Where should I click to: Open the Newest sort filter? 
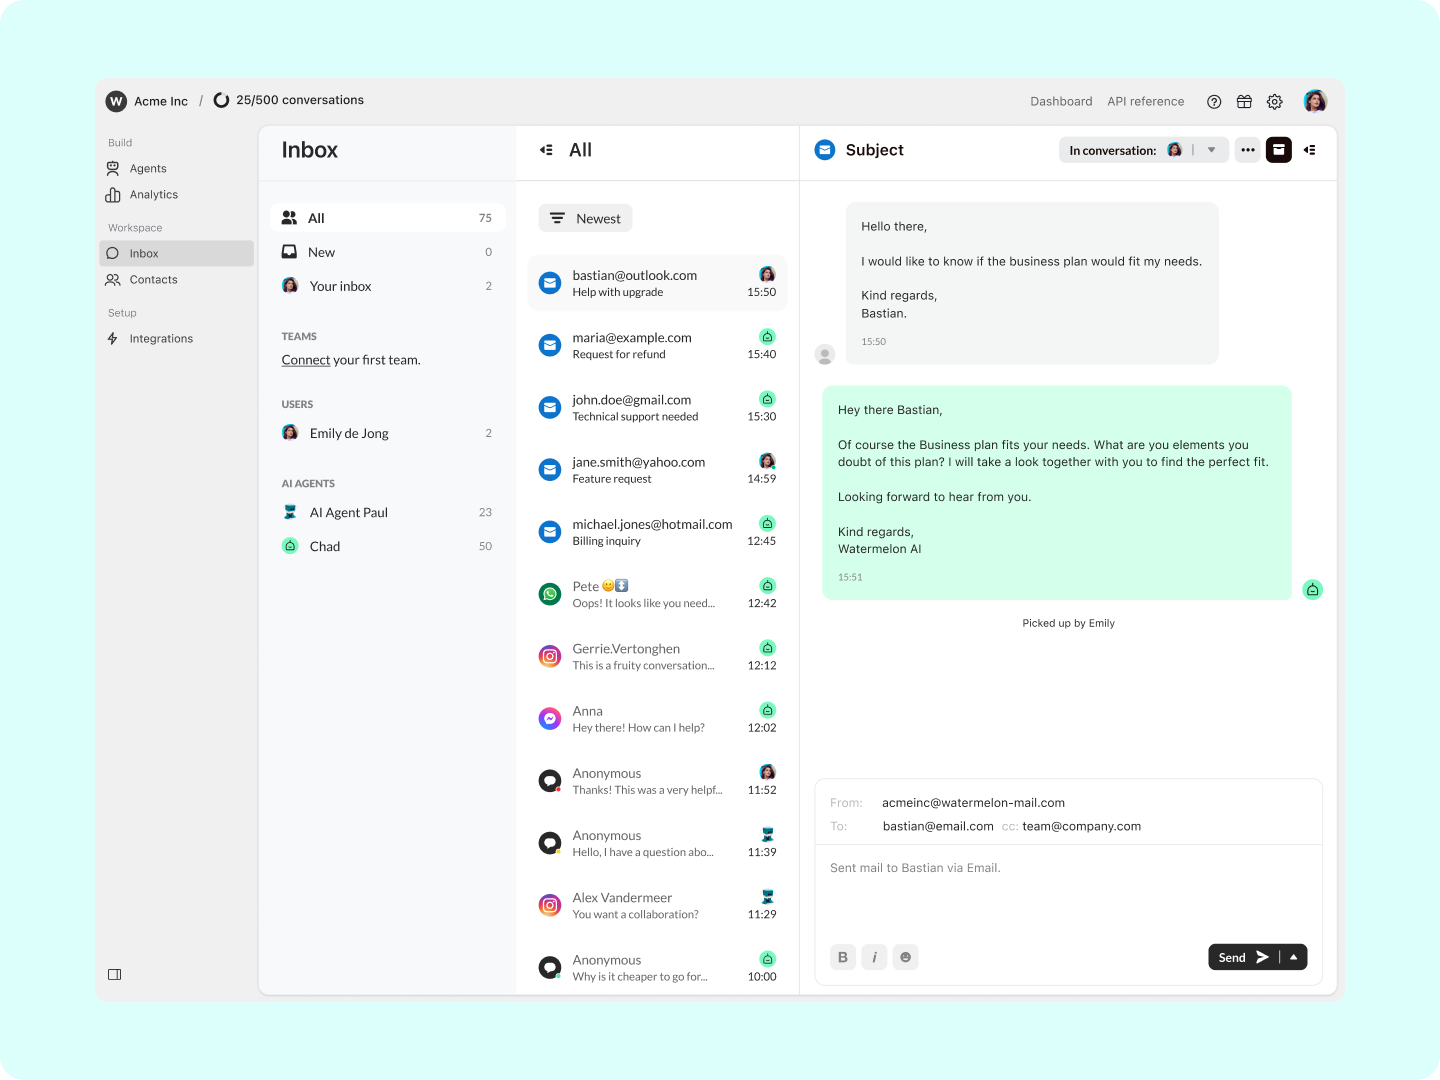tap(585, 218)
